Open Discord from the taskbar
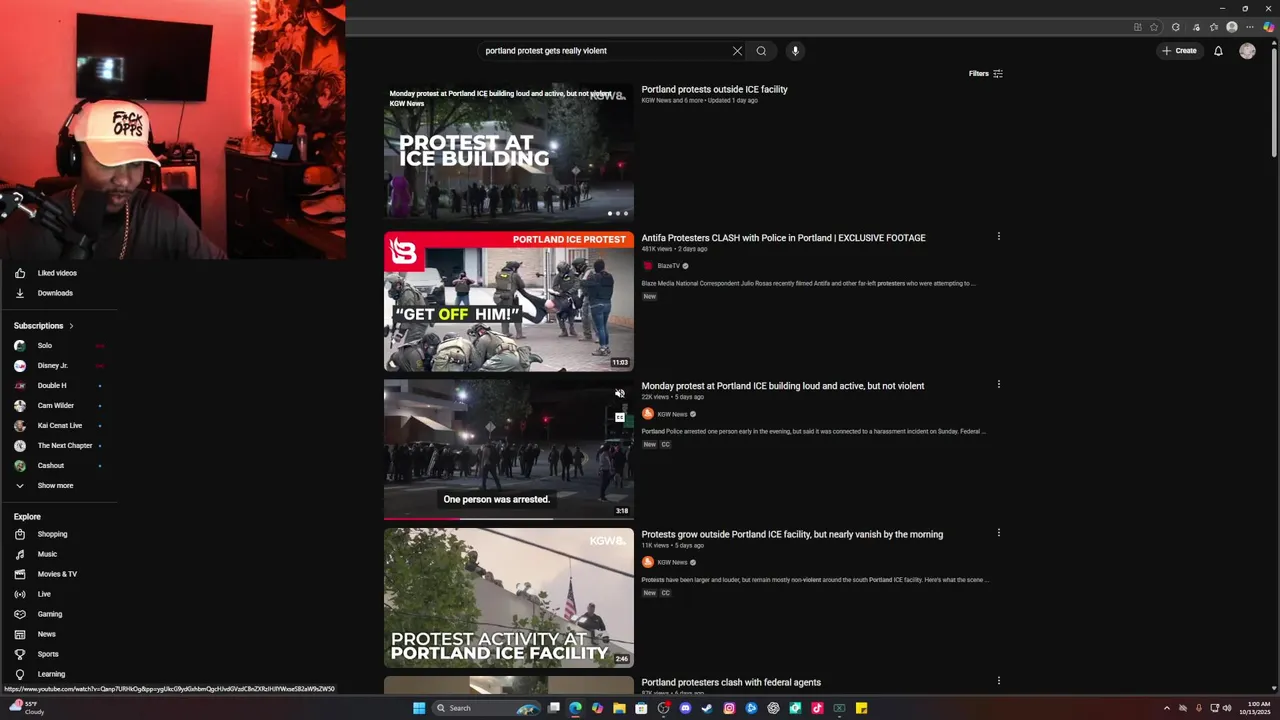Viewport: 1280px width, 720px height. click(x=685, y=708)
